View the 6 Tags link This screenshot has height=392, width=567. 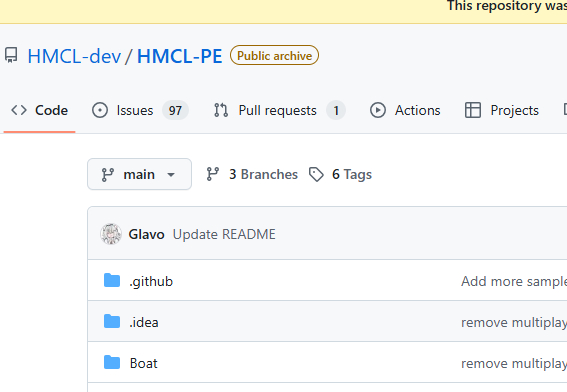pyautogui.click(x=340, y=174)
